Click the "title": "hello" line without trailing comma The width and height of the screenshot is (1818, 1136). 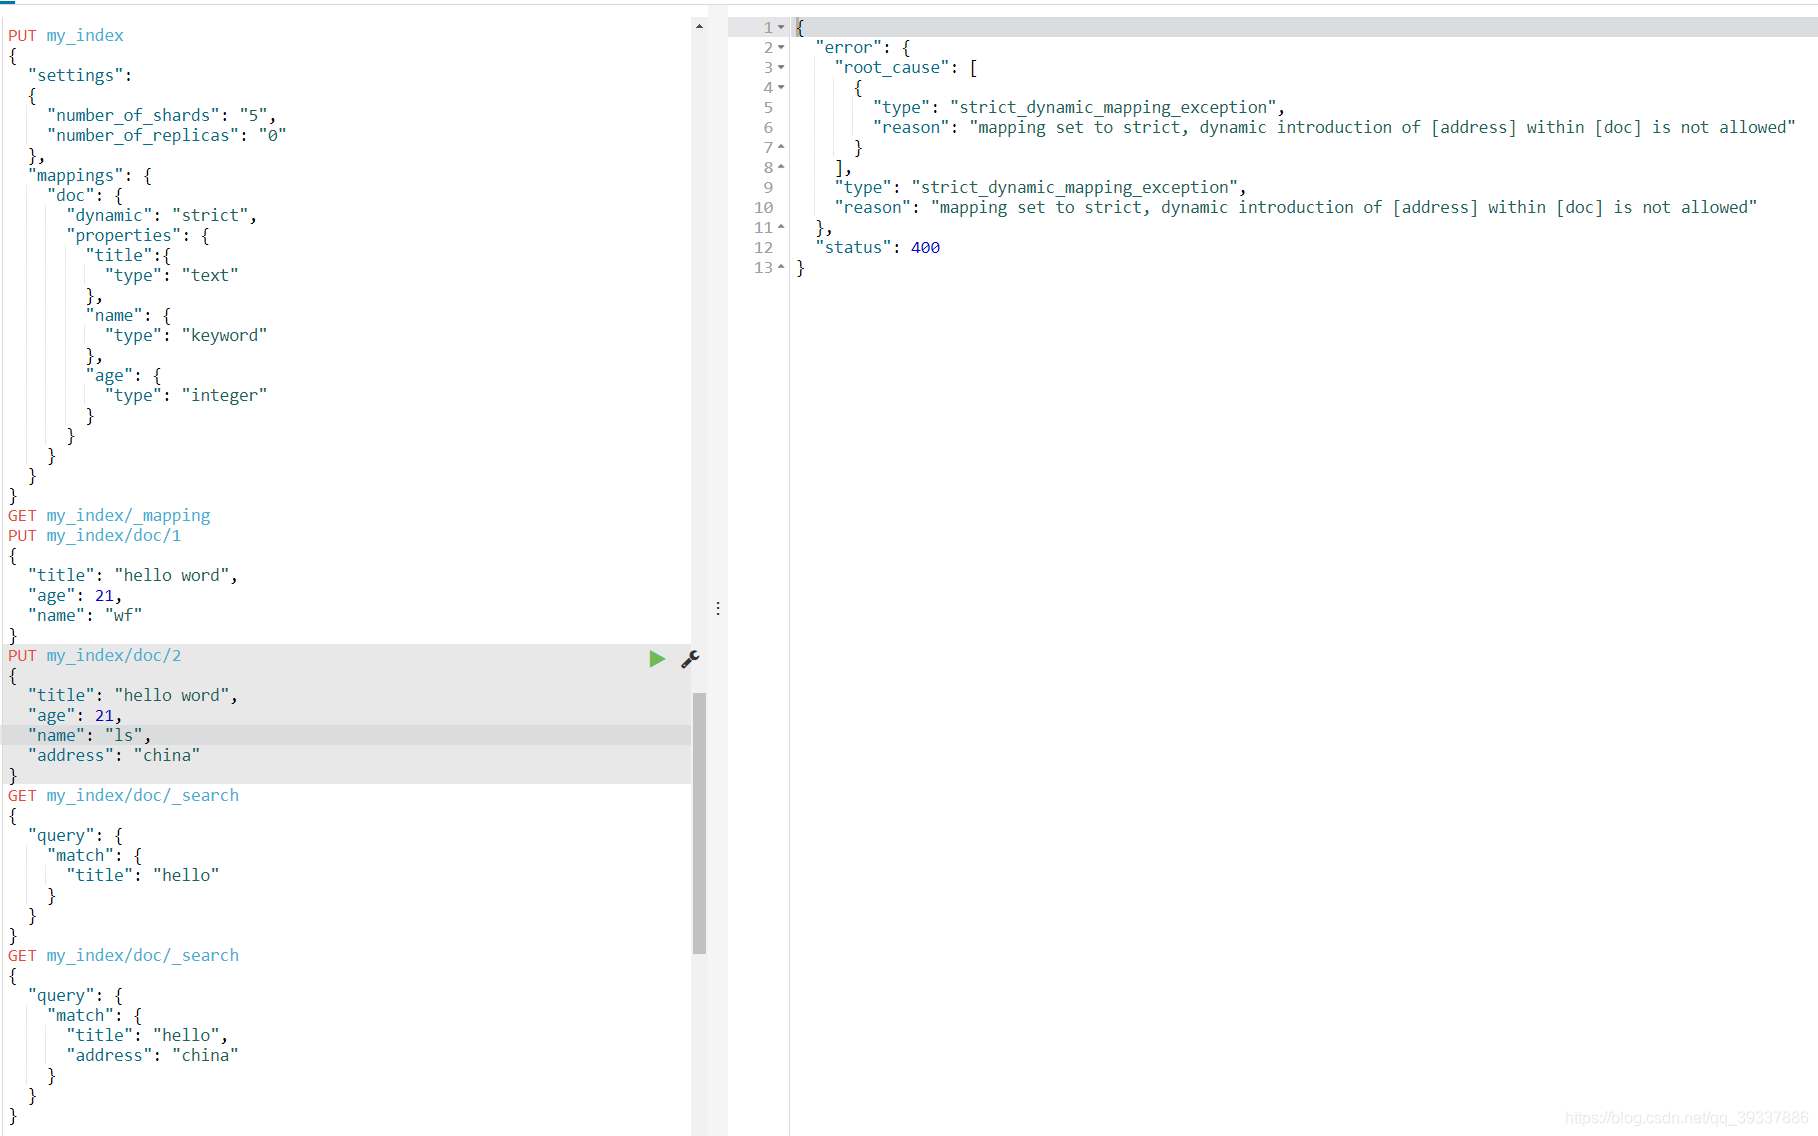(x=143, y=876)
